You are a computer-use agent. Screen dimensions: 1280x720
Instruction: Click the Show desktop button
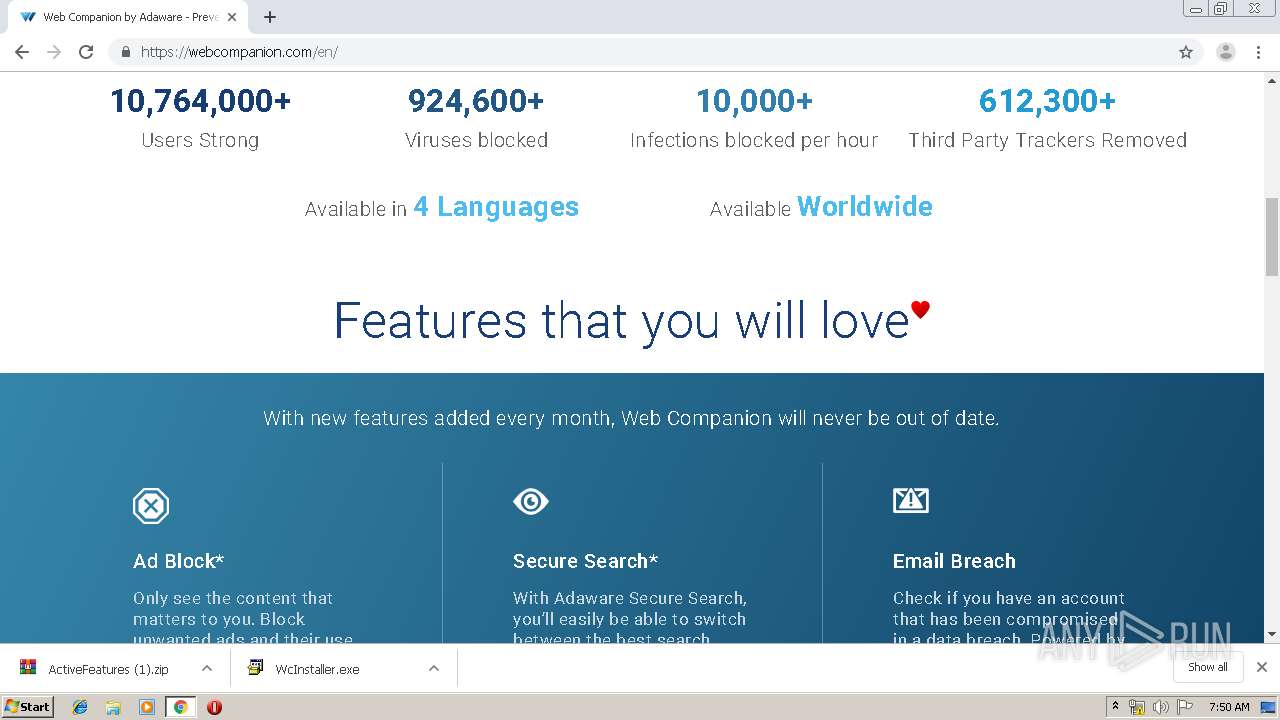pos(1269,707)
